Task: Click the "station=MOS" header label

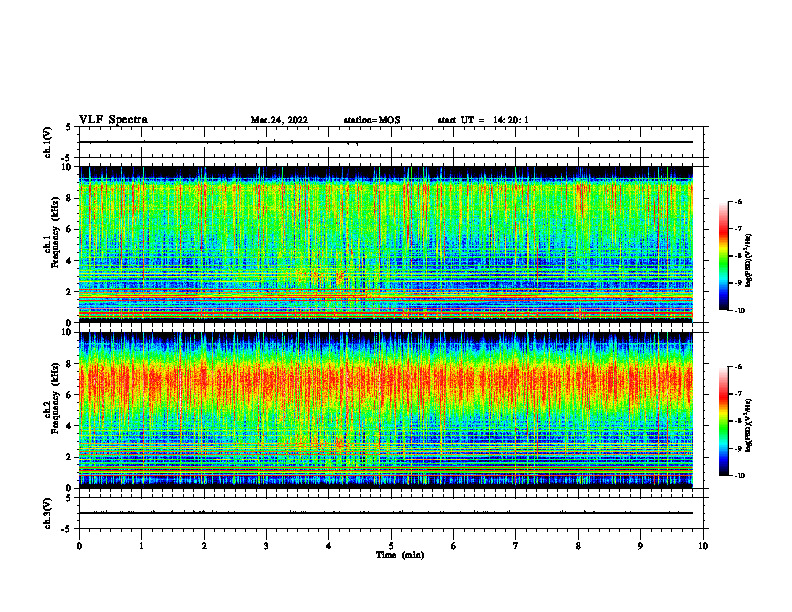Action: pos(372,120)
